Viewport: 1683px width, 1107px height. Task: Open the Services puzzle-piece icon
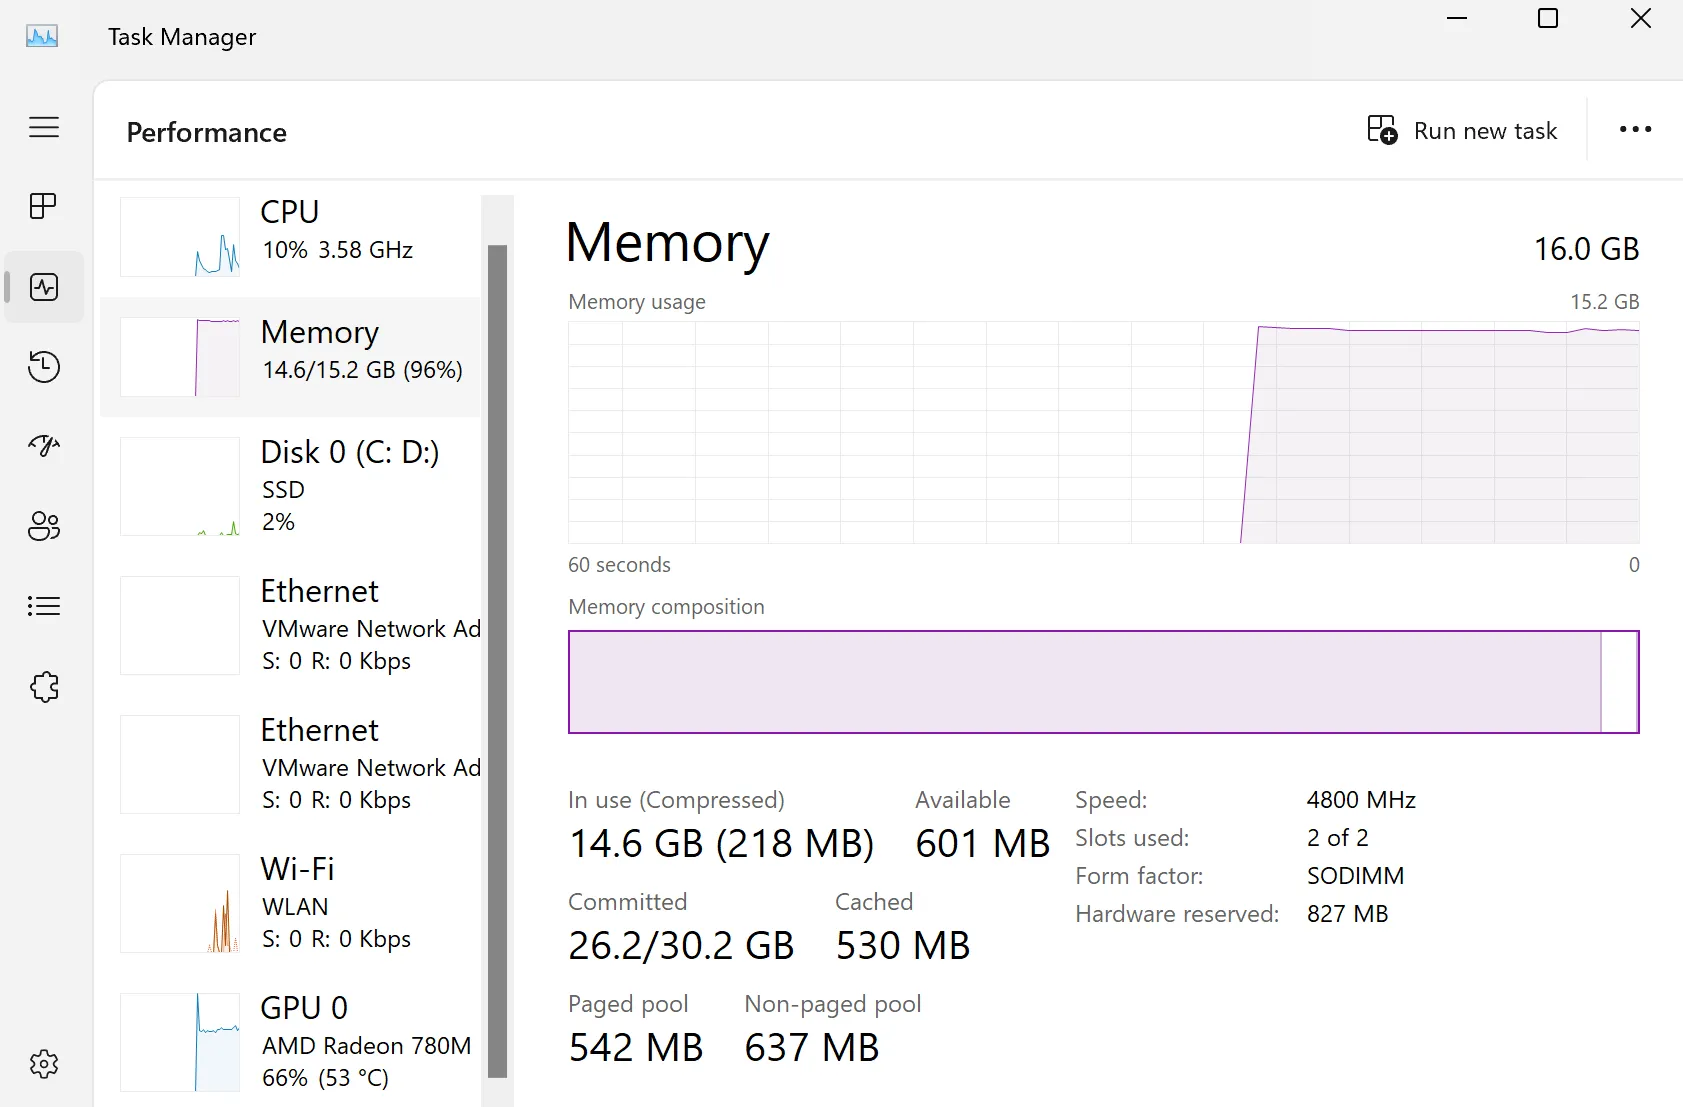(44, 686)
